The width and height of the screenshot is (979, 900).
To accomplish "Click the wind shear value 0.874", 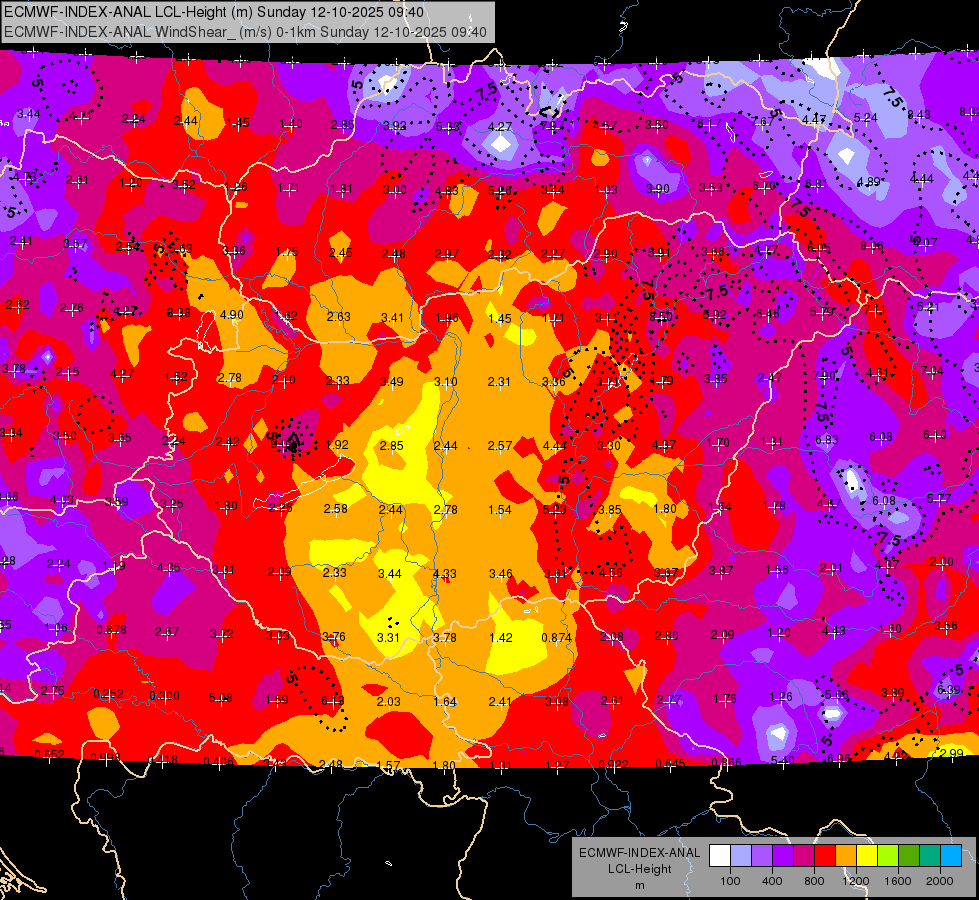I will (x=556, y=638).
